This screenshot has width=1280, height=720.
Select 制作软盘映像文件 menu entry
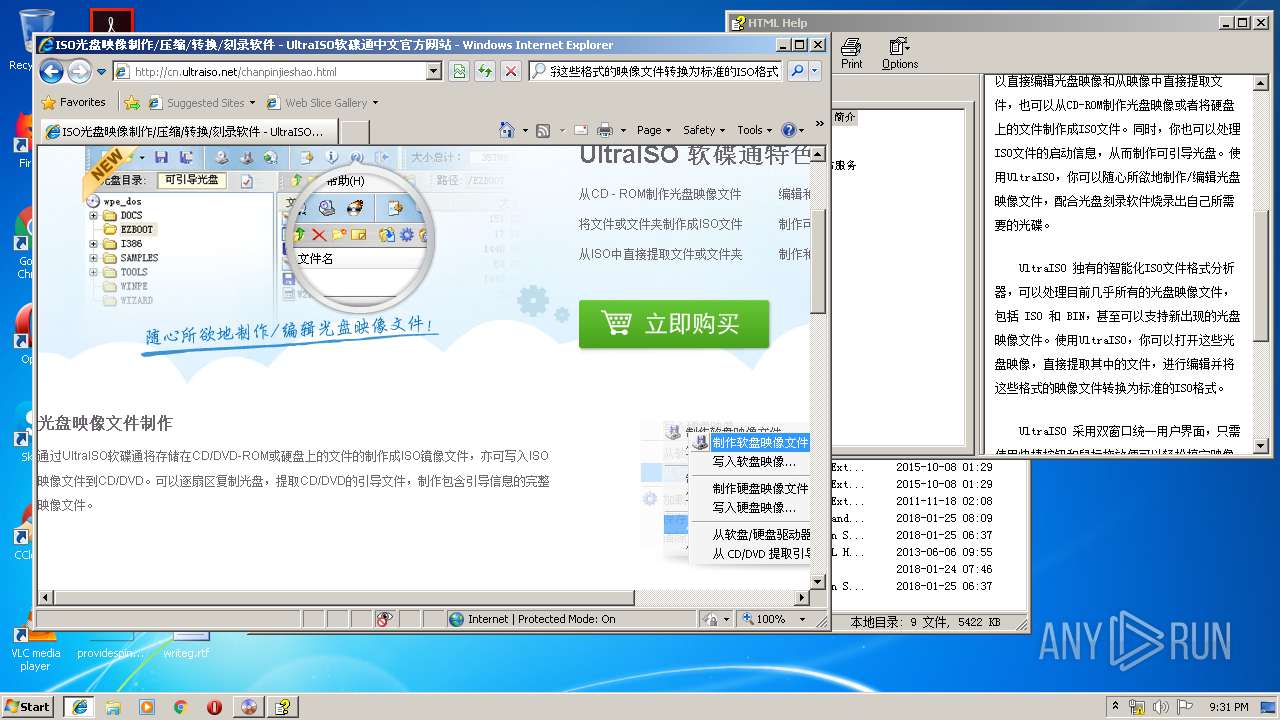coord(760,442)
